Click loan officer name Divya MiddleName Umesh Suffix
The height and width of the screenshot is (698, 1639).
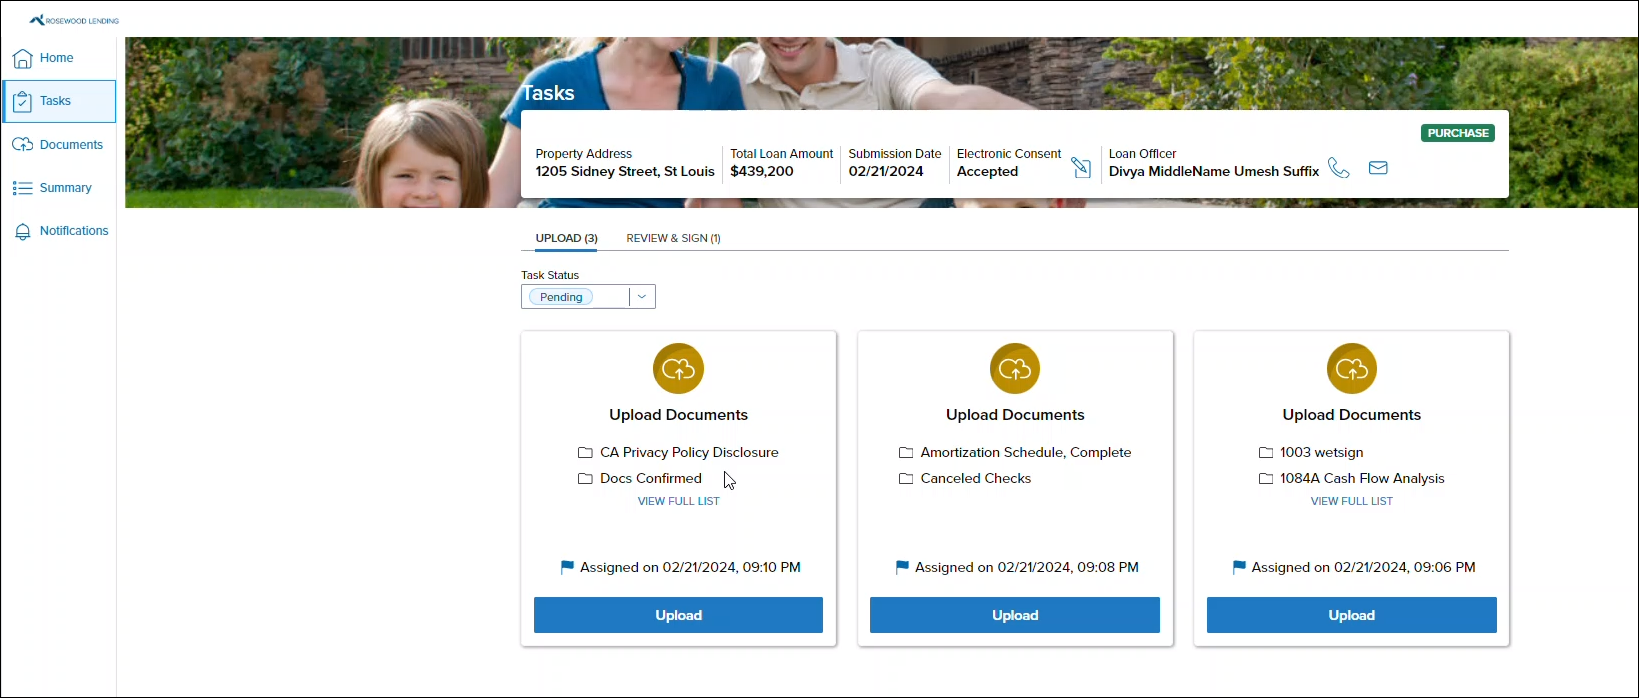1214,172
